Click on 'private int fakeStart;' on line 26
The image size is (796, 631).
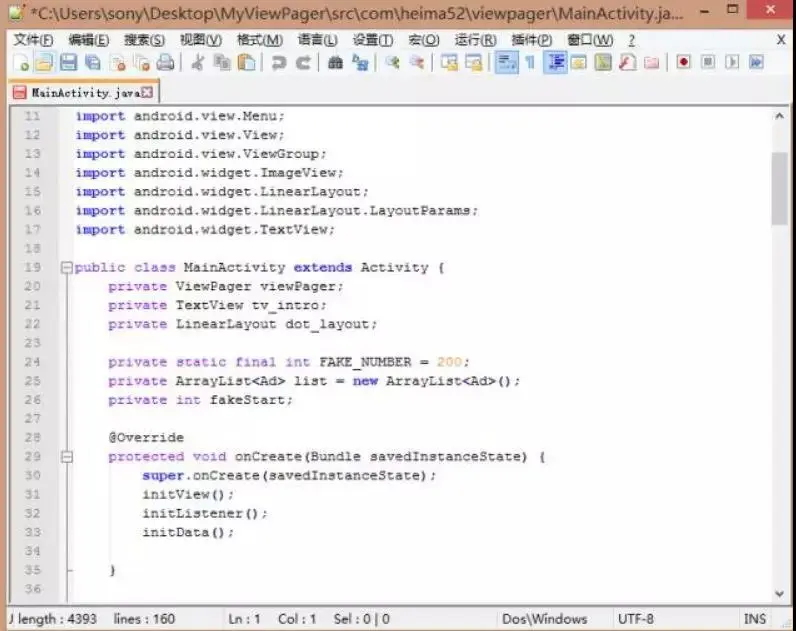tap(201, 400)
